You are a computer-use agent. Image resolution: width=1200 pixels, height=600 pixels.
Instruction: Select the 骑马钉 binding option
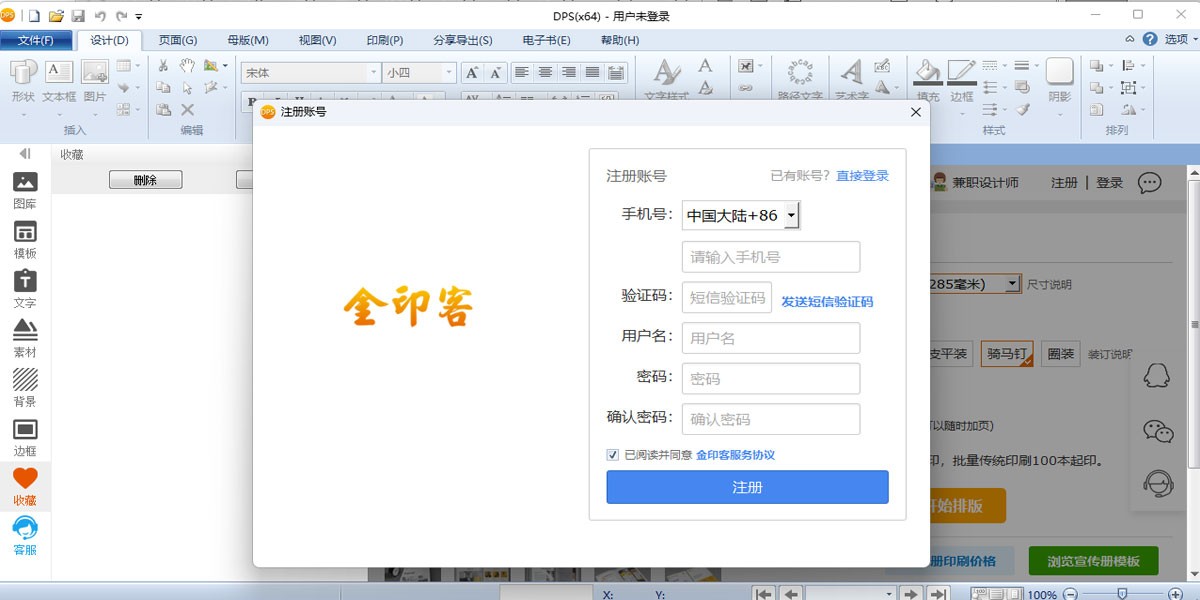[1007, 354]
